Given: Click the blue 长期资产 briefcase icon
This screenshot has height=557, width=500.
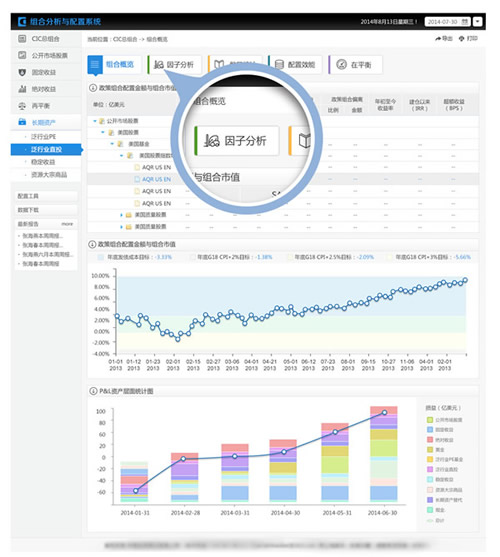Looking at the screenshot, I should coord(22,122).
